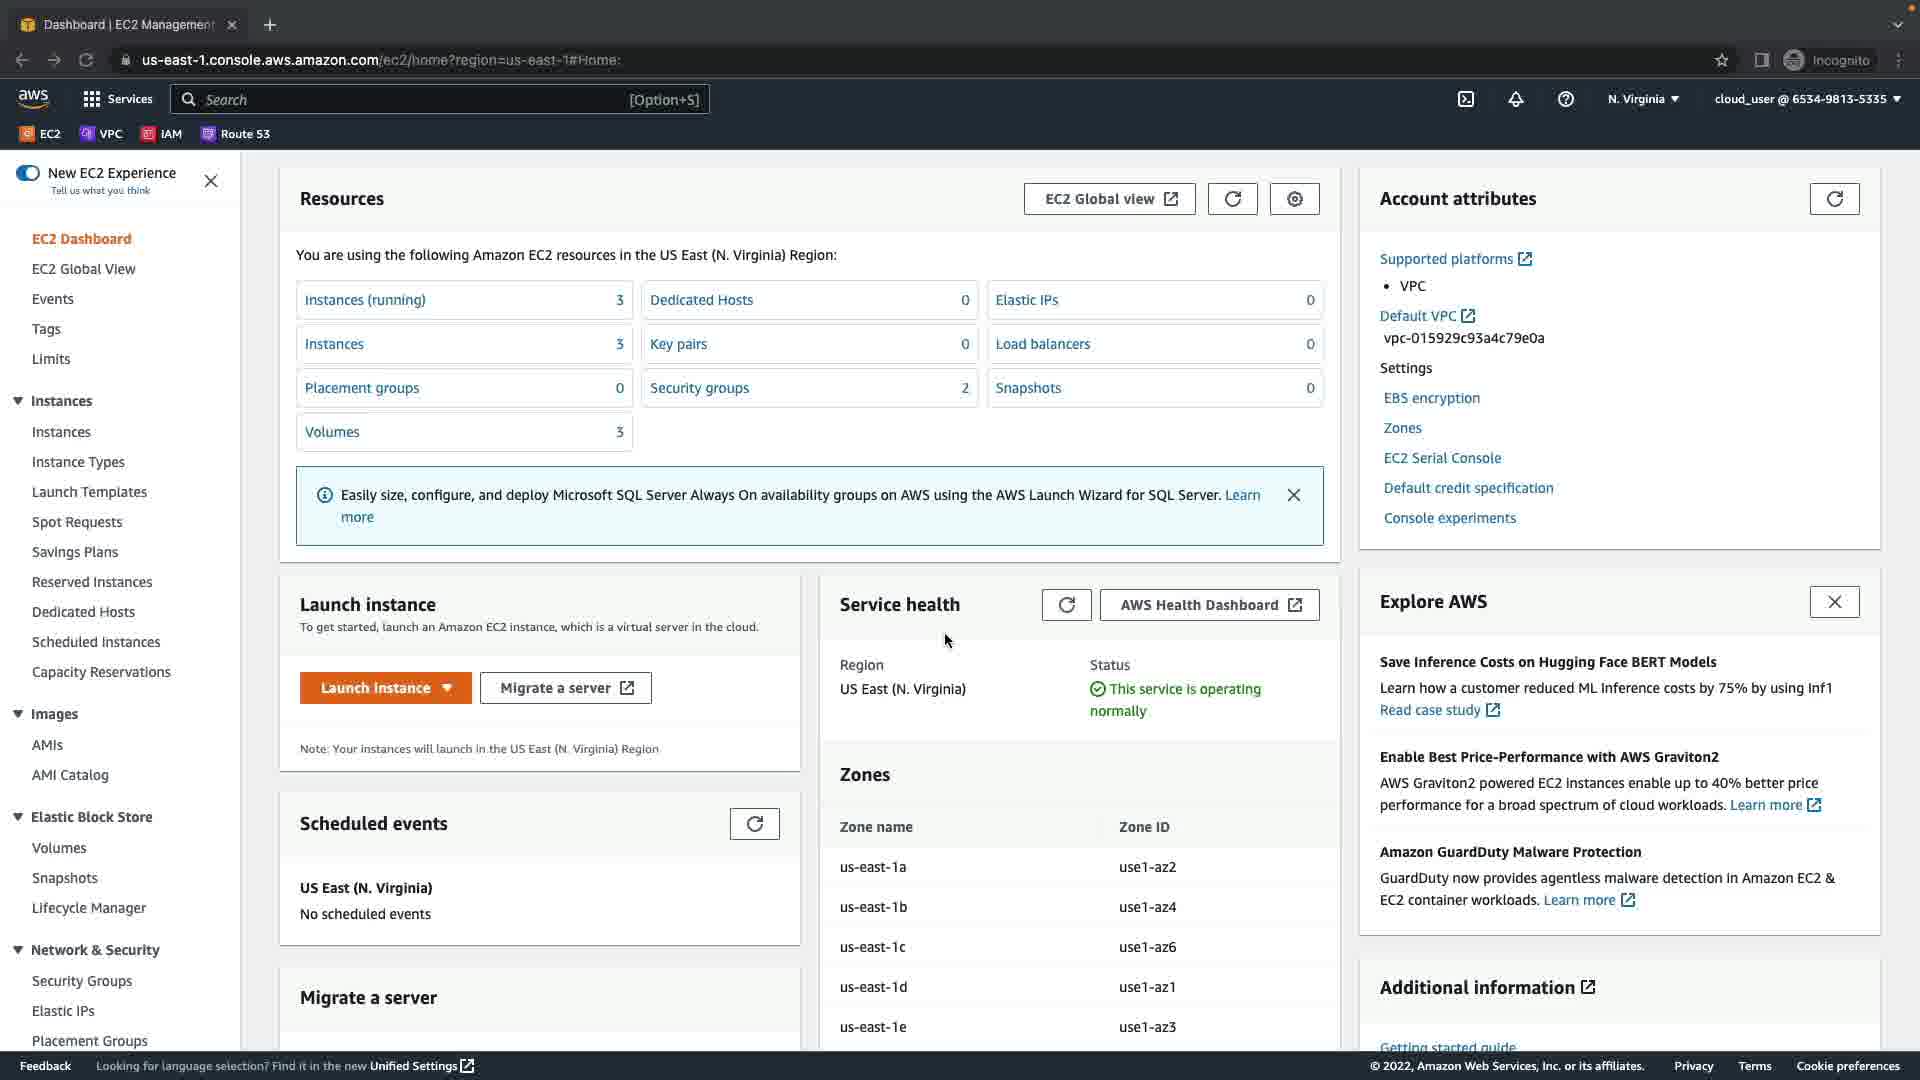This screenshot has width=1920, height=1080.
Task: Open the support help question-mark icon
Action: pos(1566,99)
